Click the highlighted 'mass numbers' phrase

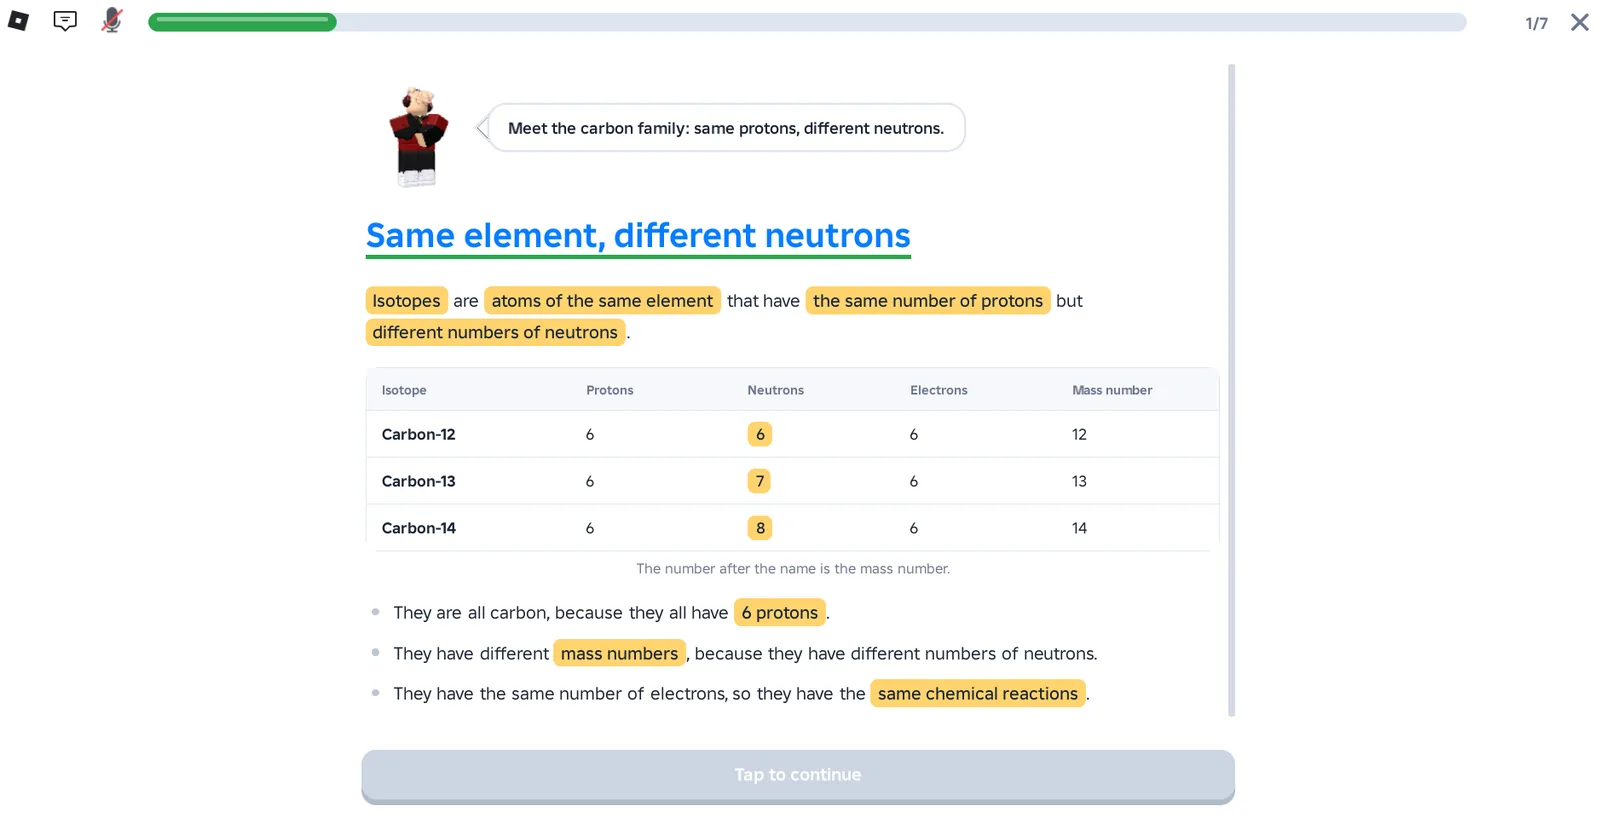click(x=619, y=654)
